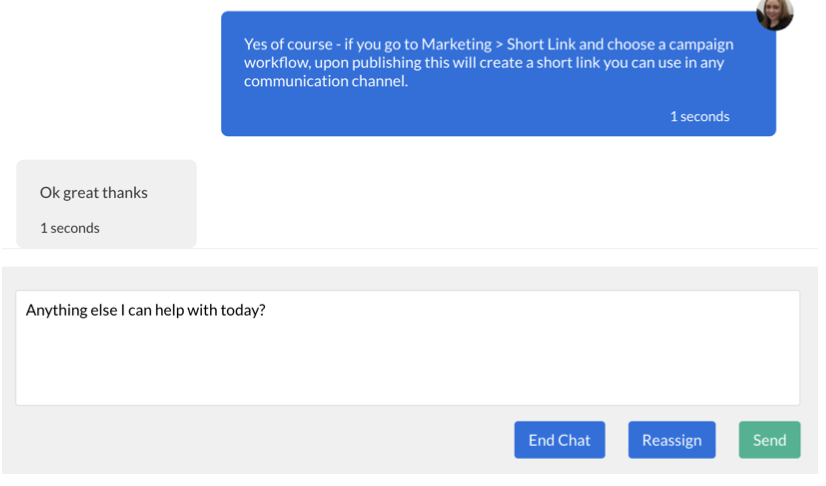
Task: Click the "Ok great thanks" customer message
Action: click(x=93, y=193)
